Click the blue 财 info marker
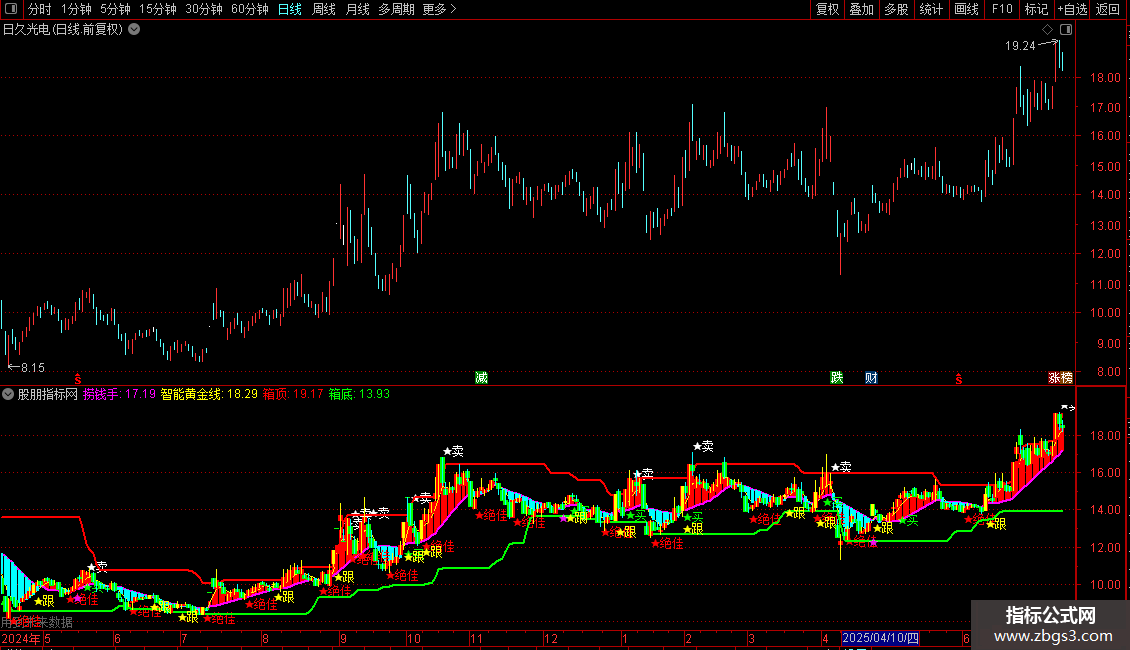Viewport: 1130px width, 650px height. coord(871,378)
